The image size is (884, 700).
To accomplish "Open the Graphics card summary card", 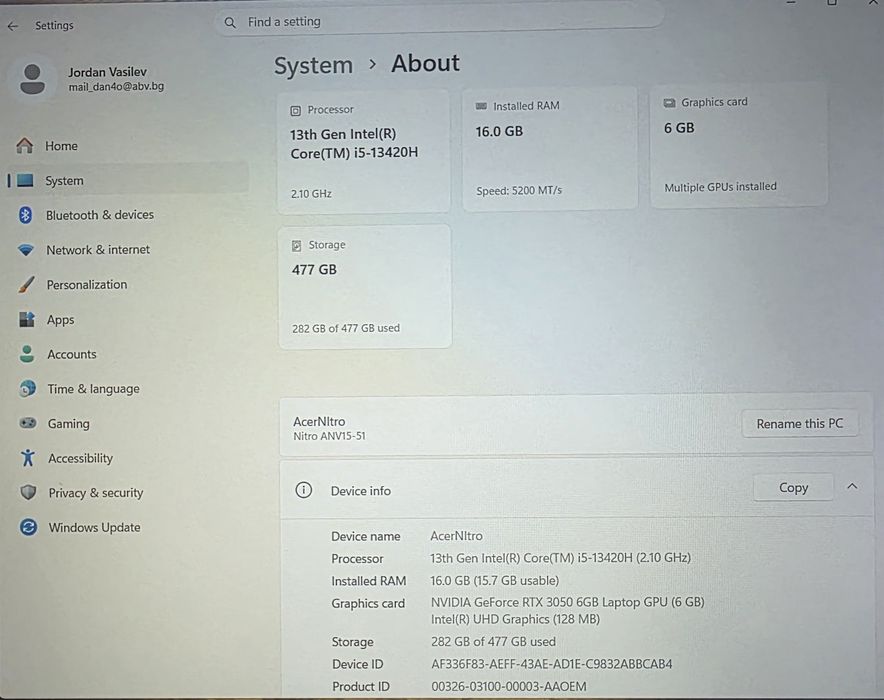I will pos(739,145).
